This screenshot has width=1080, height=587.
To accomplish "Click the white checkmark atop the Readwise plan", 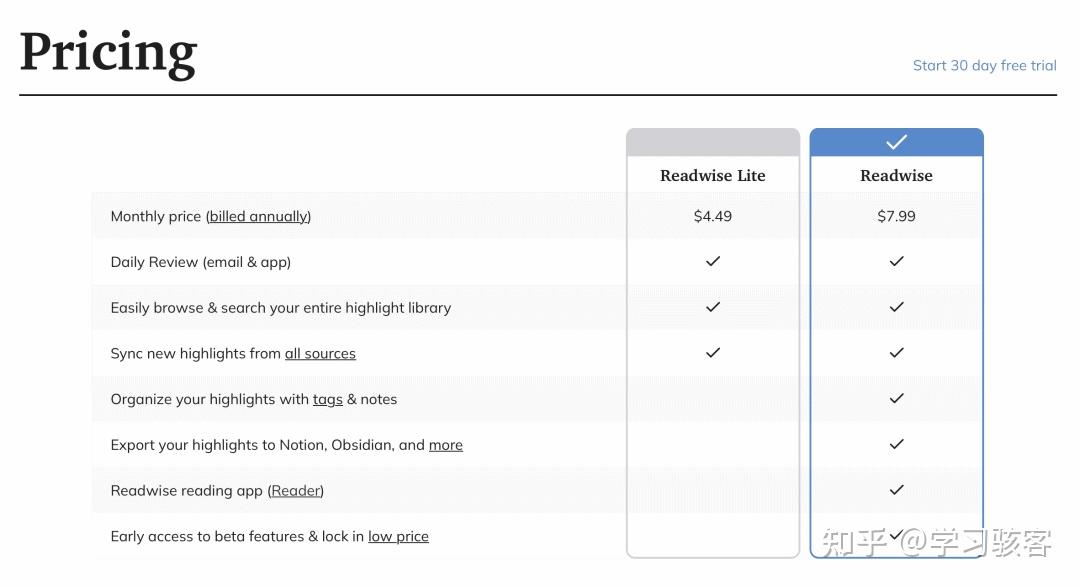I will pos(896,142).
